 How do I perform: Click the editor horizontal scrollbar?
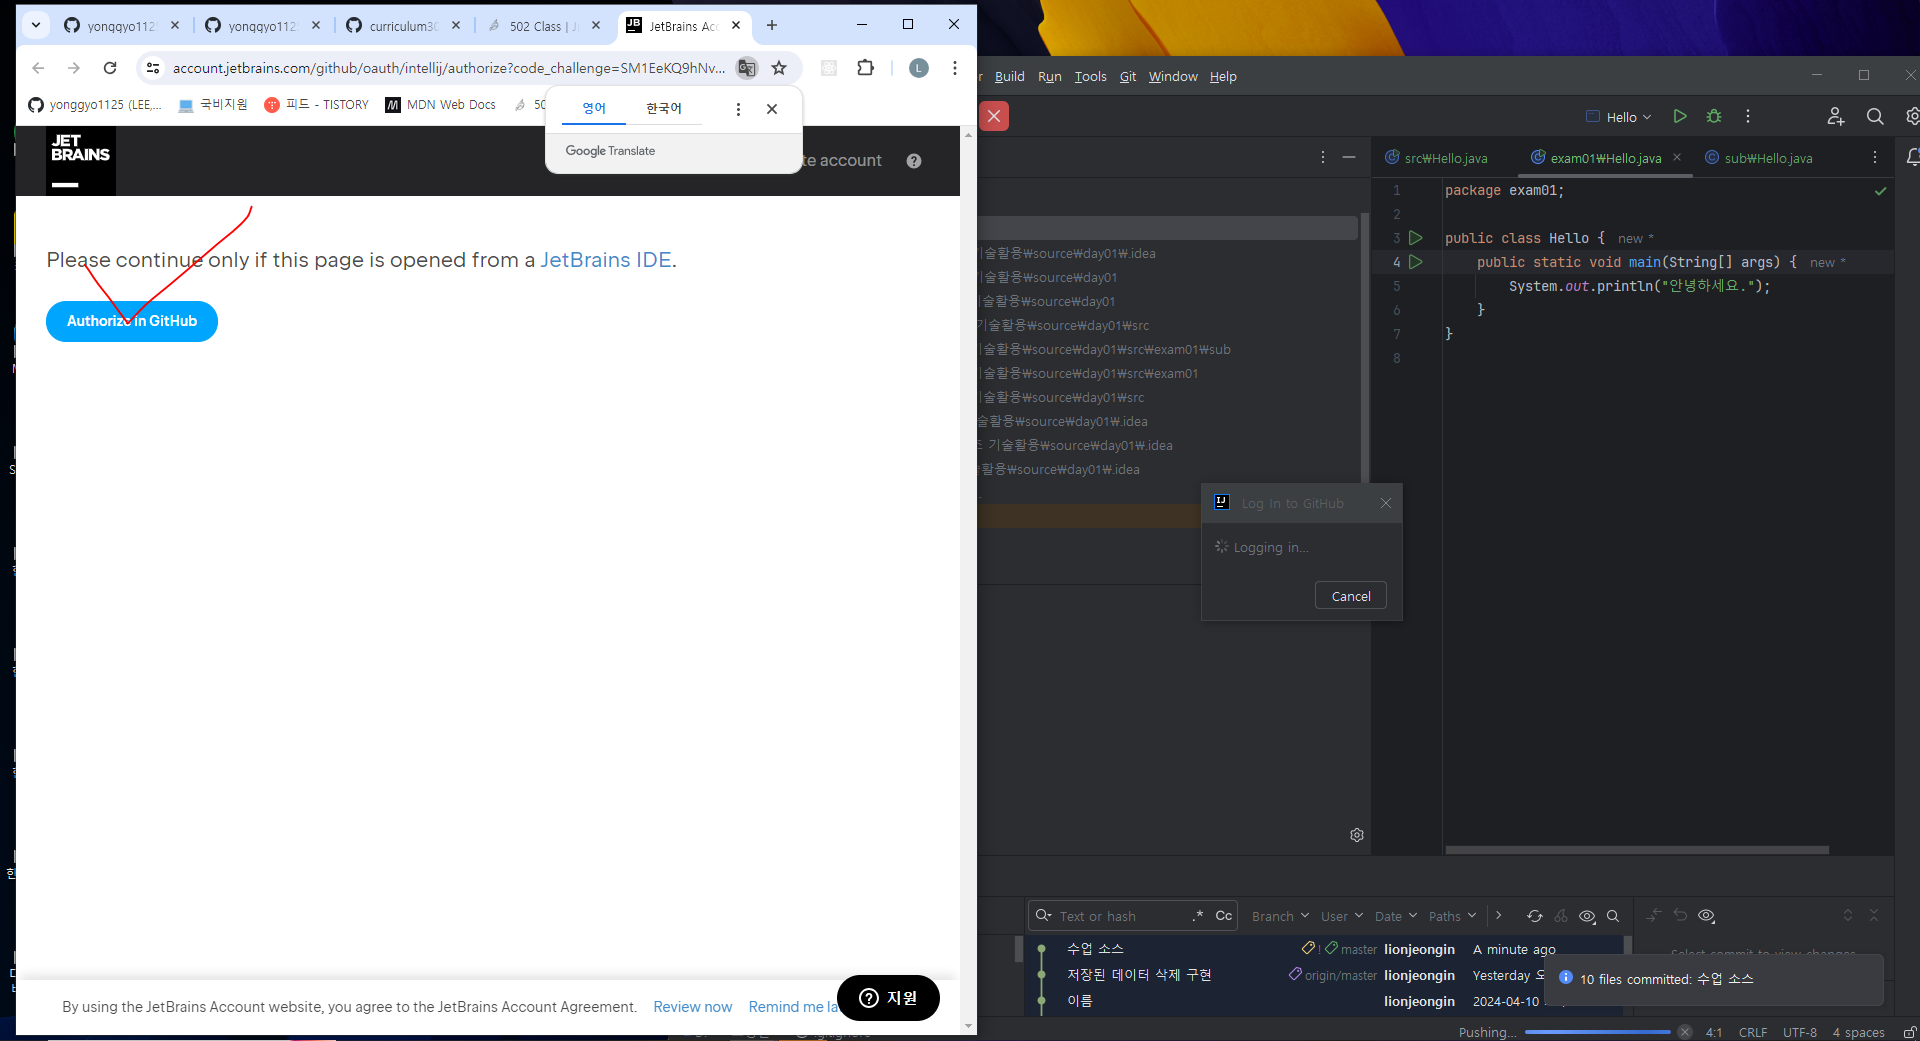tap(1637, 850)
